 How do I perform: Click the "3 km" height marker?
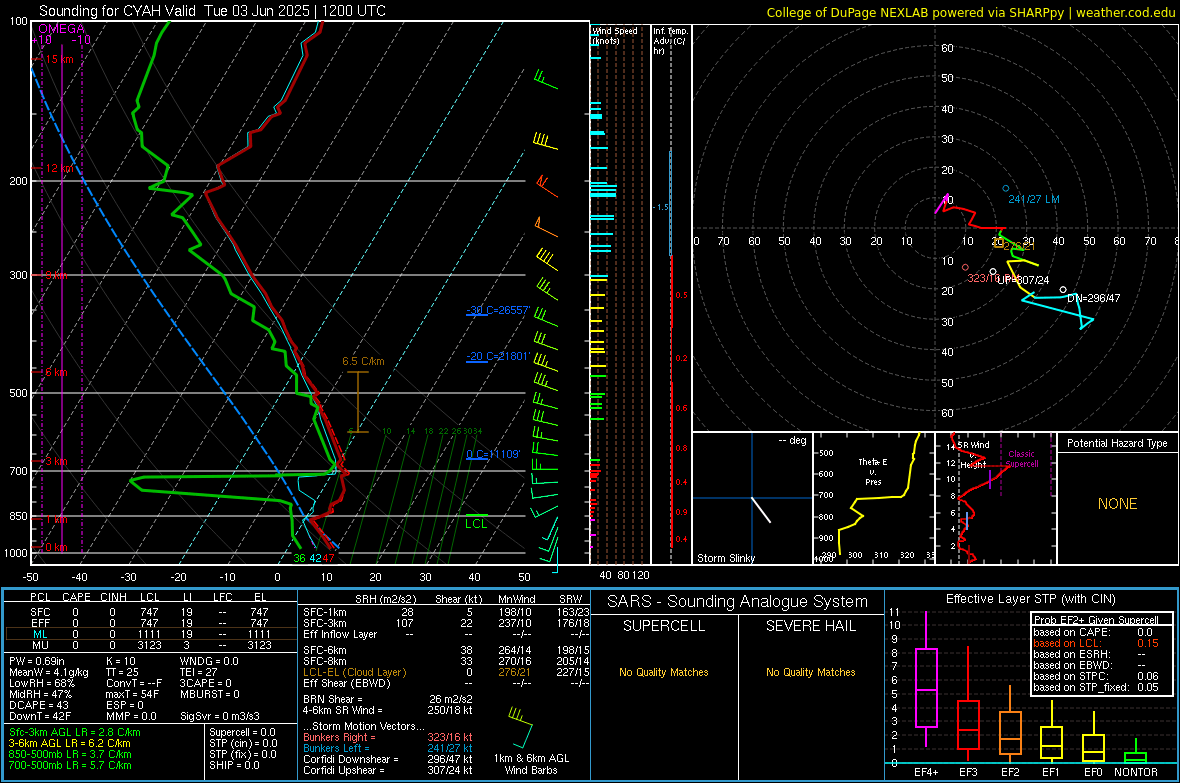click(x=56, y=462)
